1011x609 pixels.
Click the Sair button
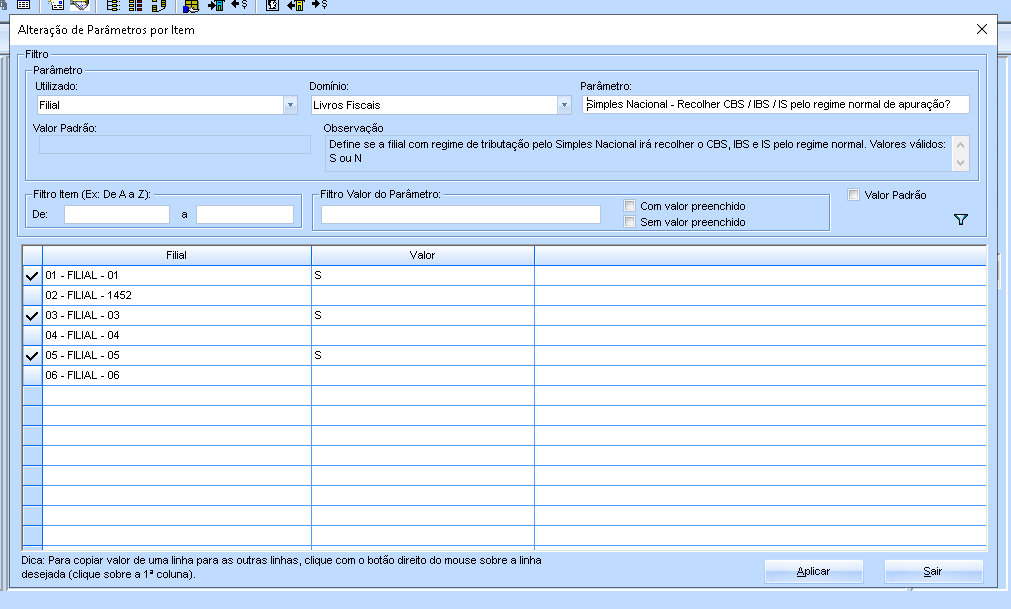pos(933,571)
